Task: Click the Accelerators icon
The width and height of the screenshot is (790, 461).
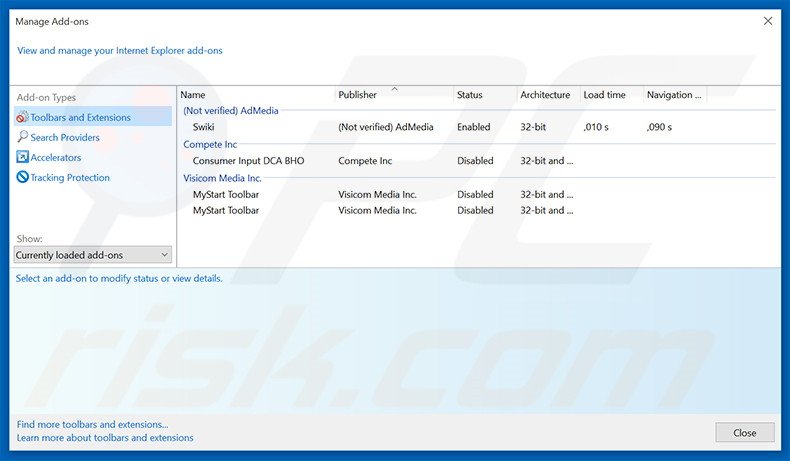Action: click(x=22, y=157)
